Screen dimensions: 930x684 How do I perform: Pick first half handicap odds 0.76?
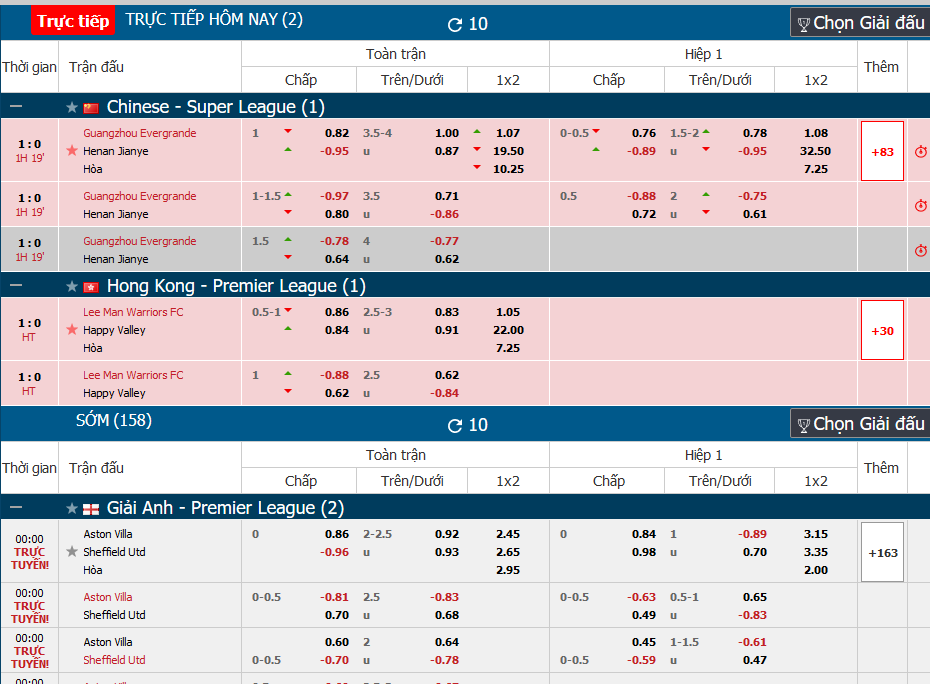pyautogui.click(x=644, y=133)
